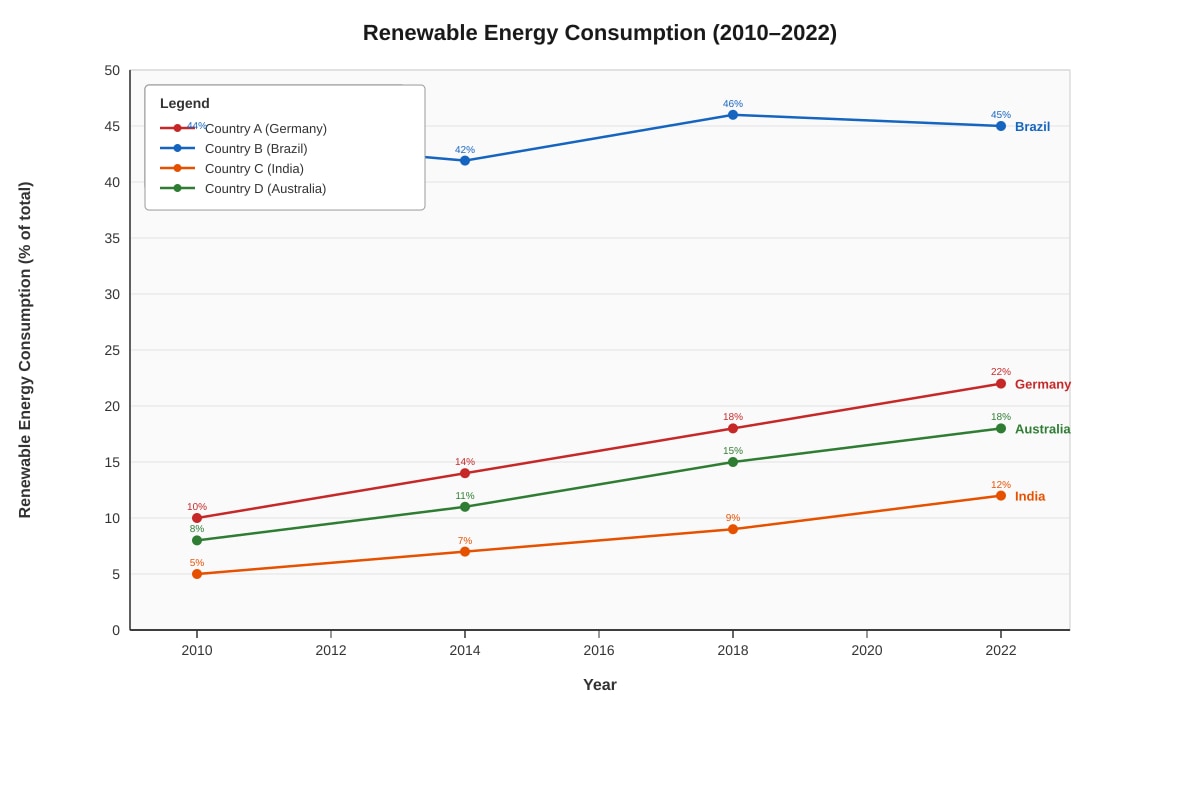Click the y-axis tick label 0
Screen dimensions: 1200x800
(116, 630)
